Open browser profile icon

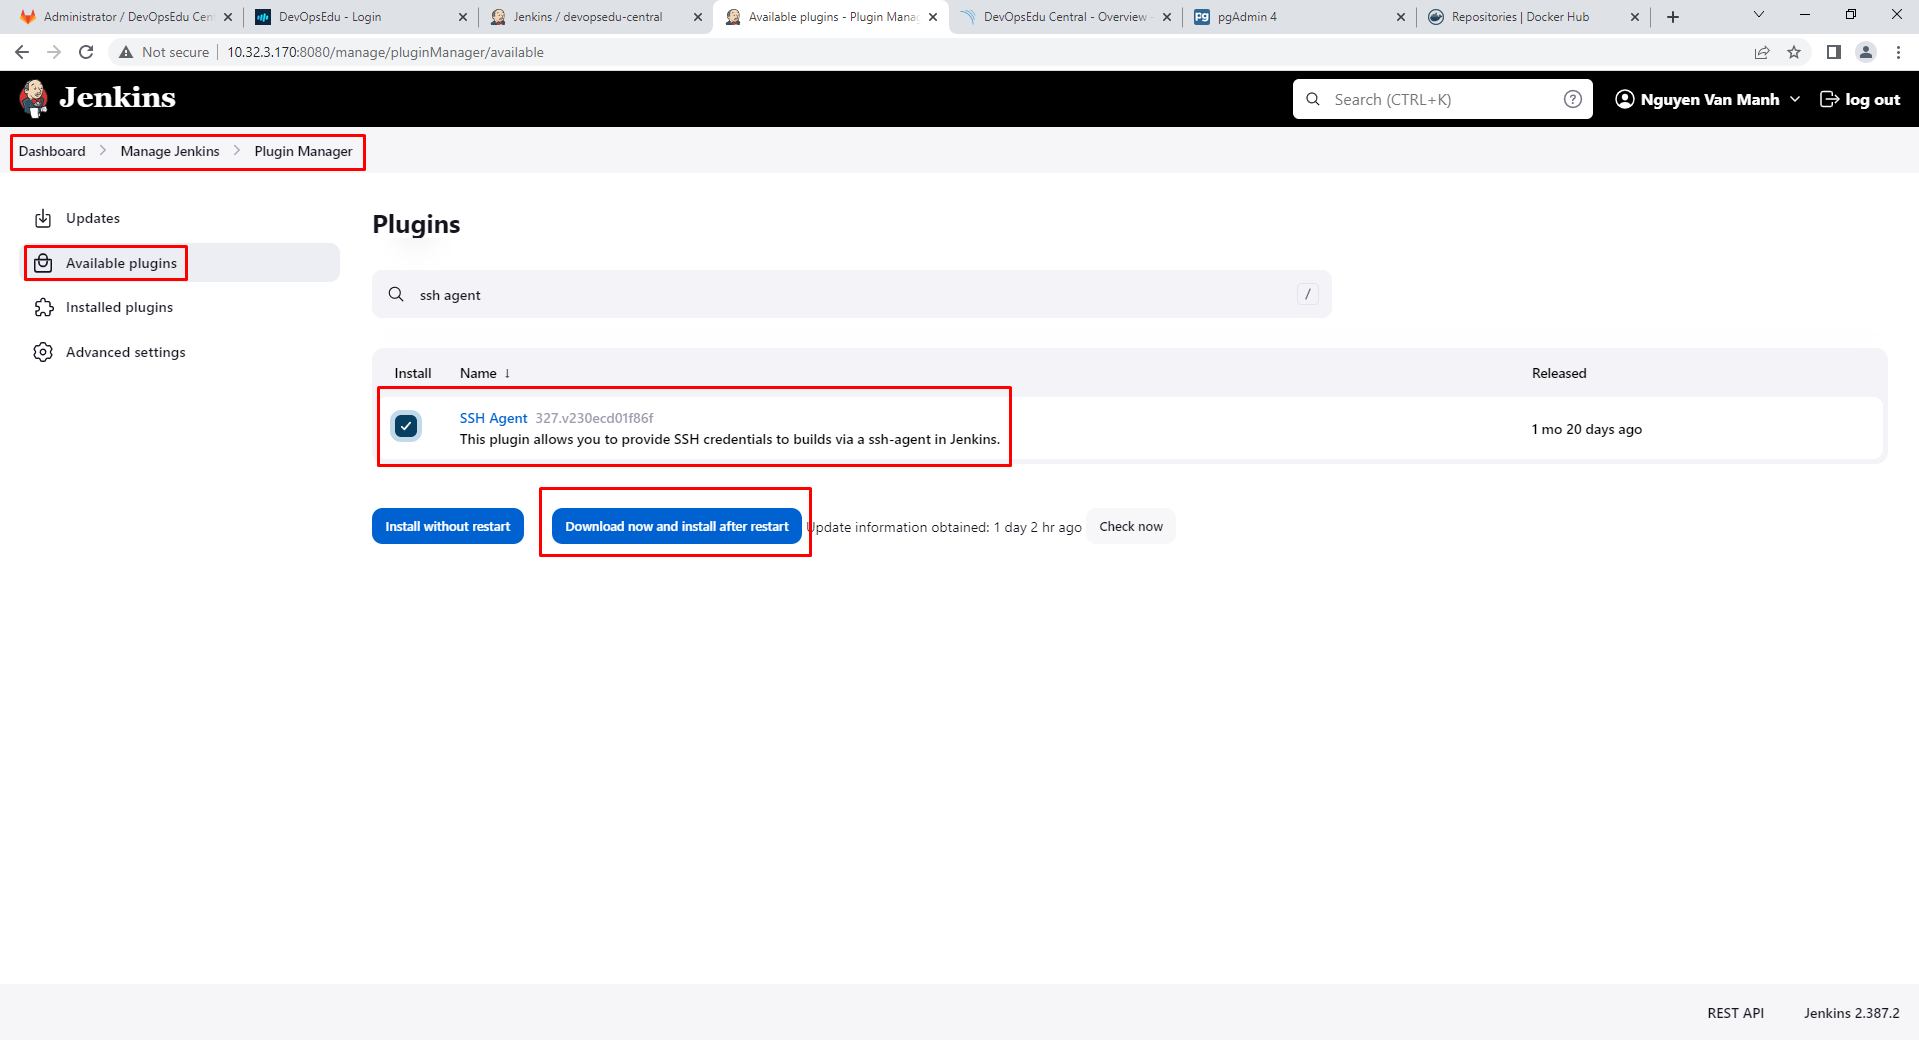tap(1865, 52)
